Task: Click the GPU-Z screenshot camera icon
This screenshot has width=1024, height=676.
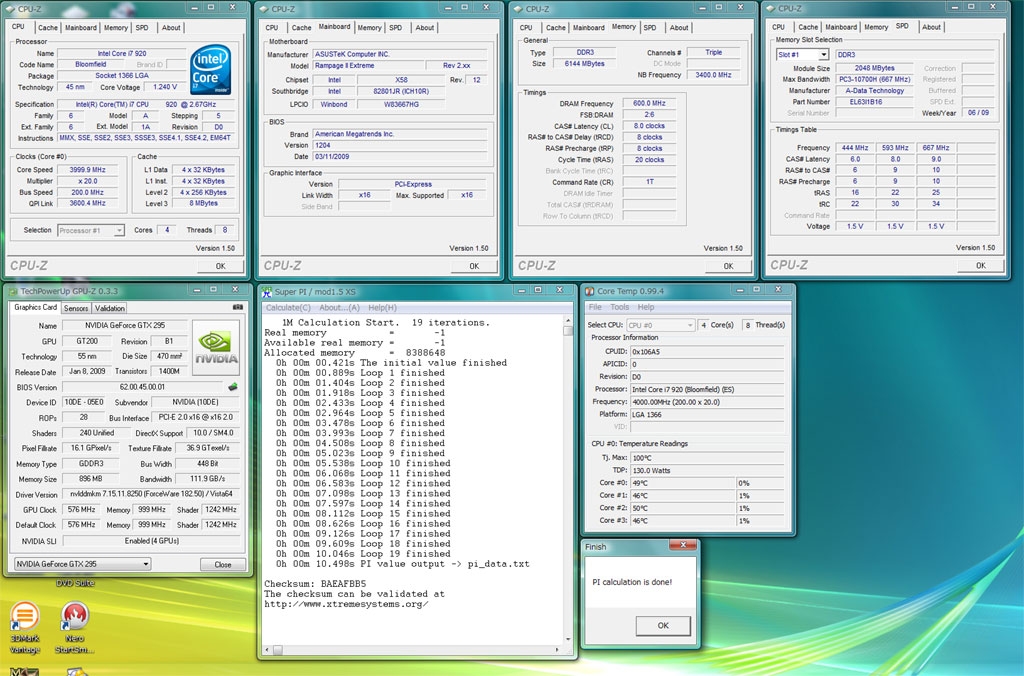Action: click(x=238, y=308)
